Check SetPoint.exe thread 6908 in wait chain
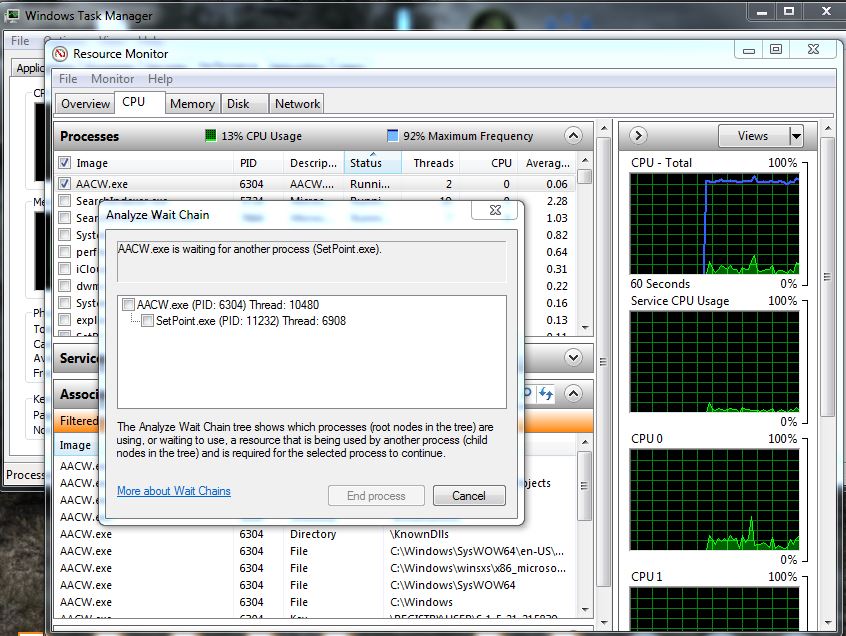The height and width of the screenshot is (636, 846). (x=147, y=321)
